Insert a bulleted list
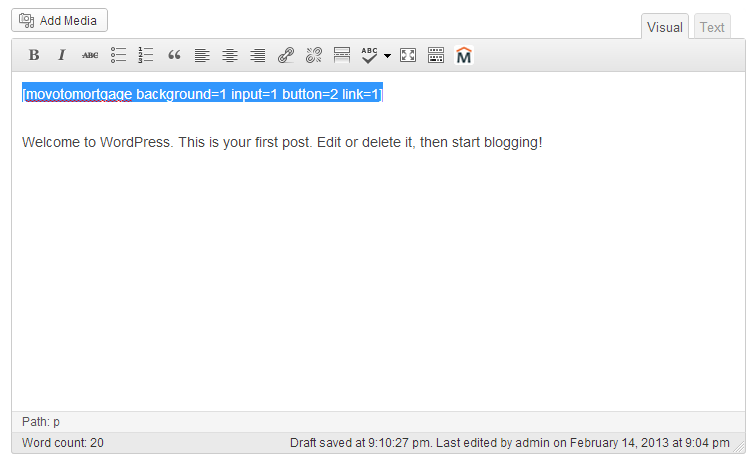752x466 pixels. 118,56
